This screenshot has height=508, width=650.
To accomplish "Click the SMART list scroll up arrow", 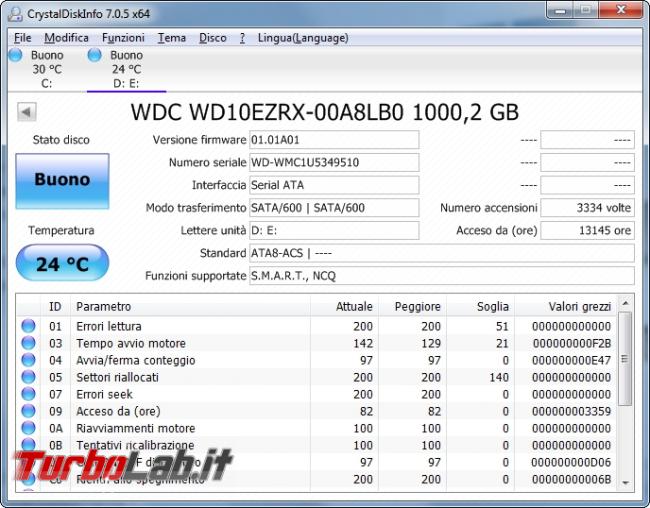I will pos(625,304).
